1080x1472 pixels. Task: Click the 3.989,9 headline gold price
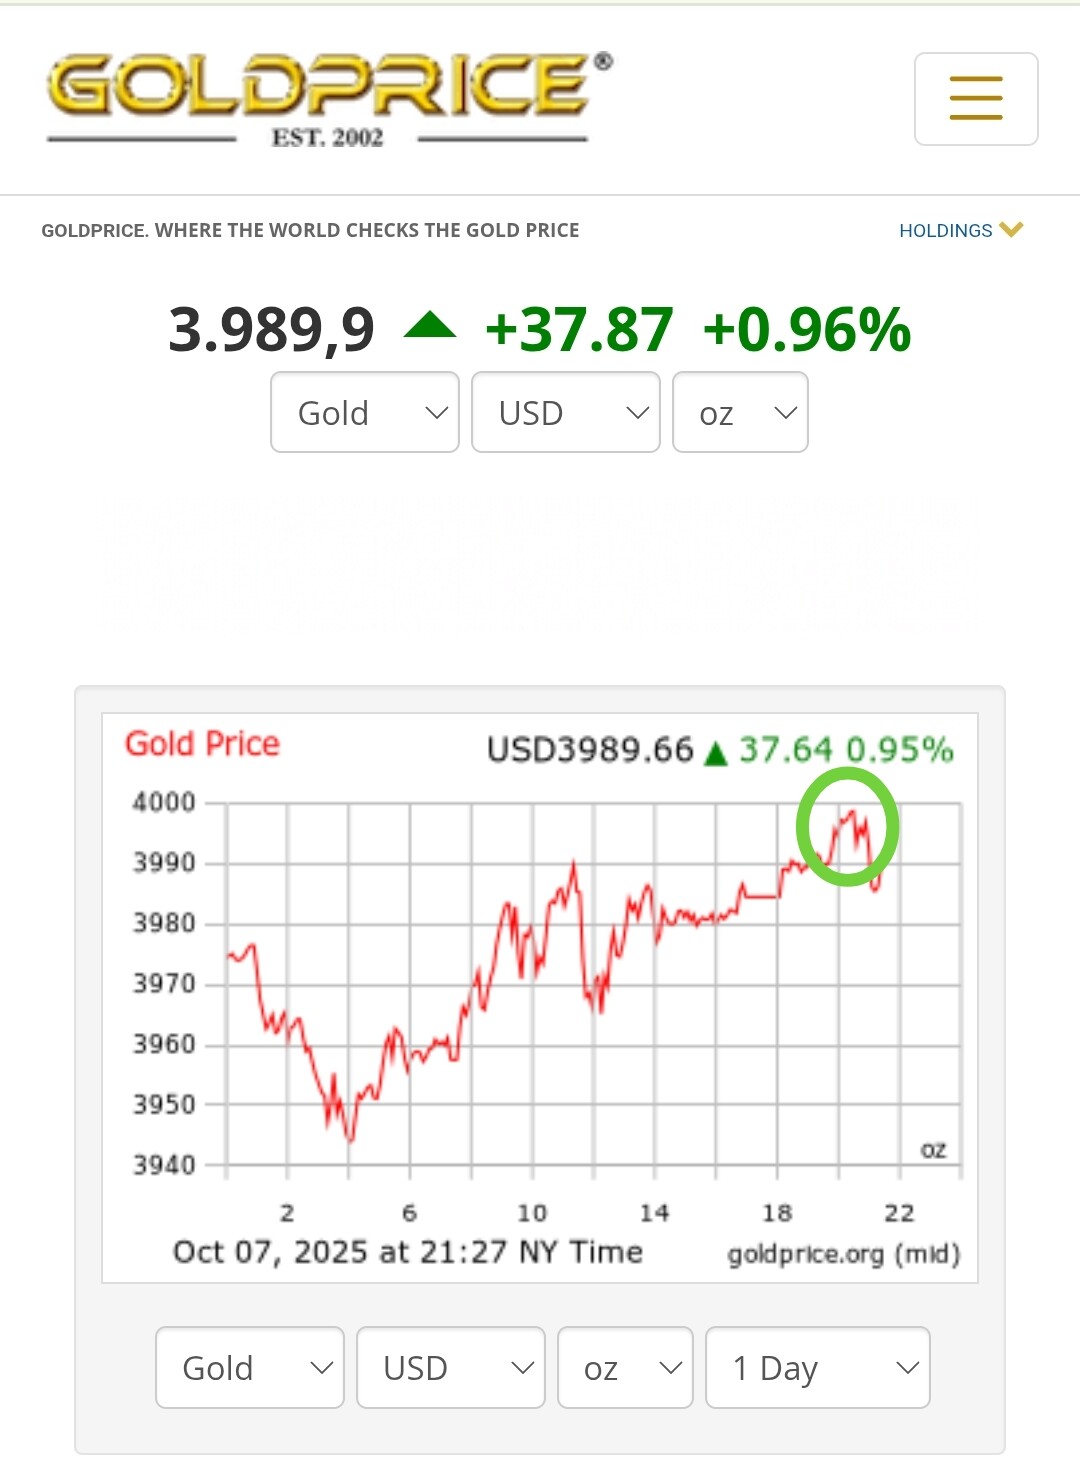[x=271, y=330]
